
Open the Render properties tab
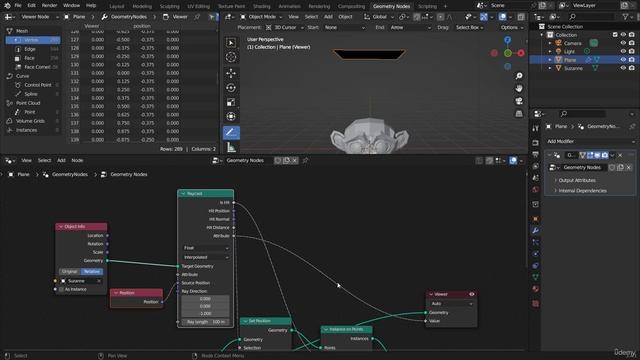(x=536, y=143)
